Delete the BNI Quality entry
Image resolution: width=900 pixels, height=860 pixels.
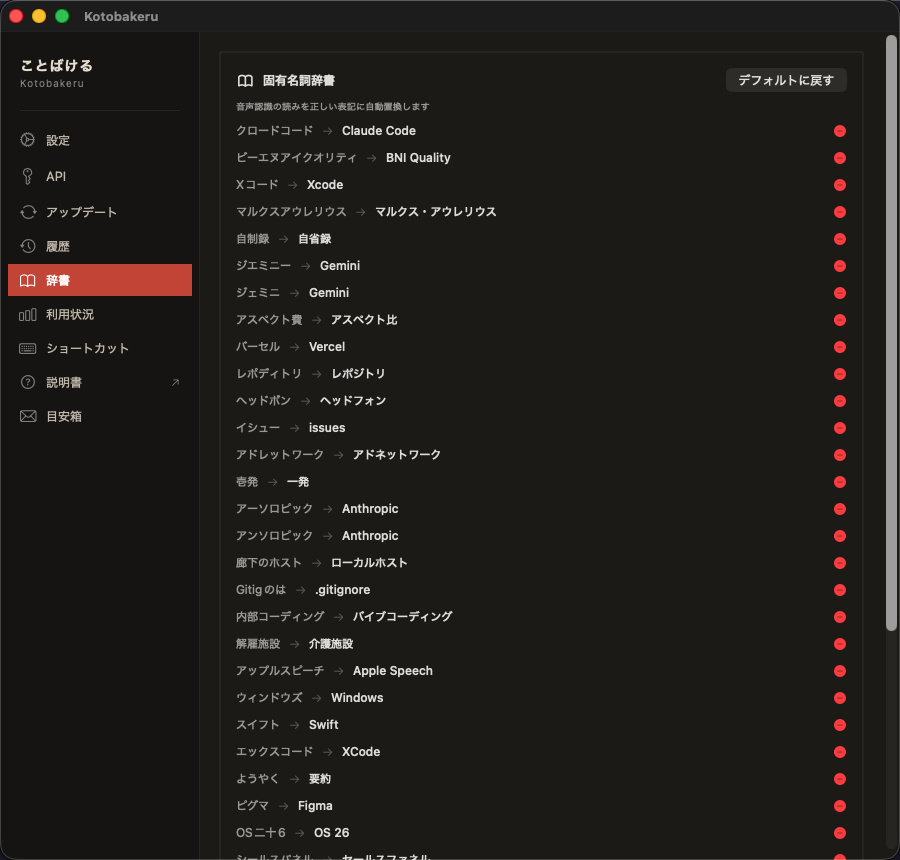(x=840, y=158)
